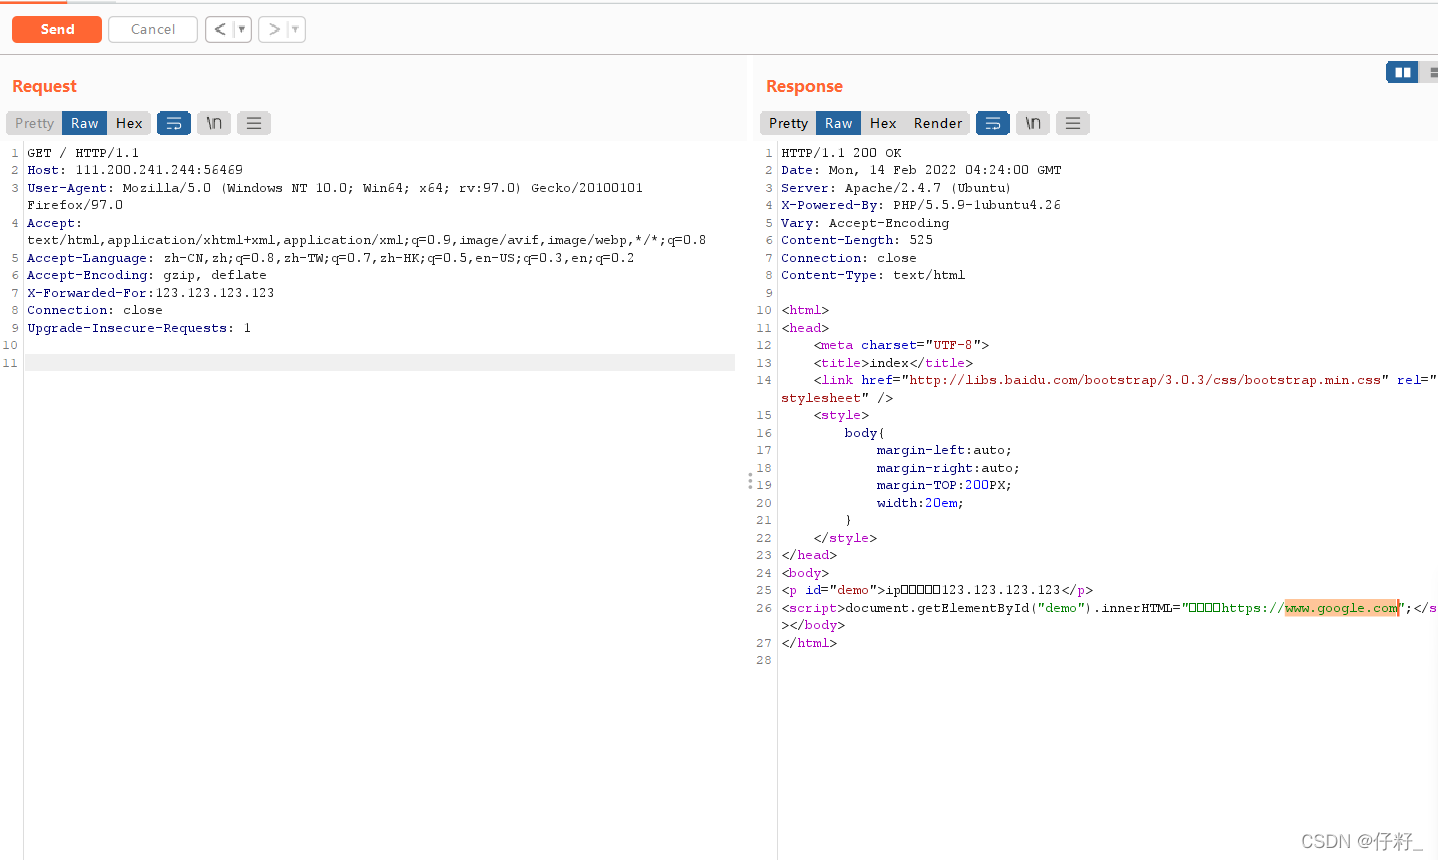The height and width of the screenshot is (860, 1438).
Task: Click the '<title>index</title>' Response line
Action: click(x=893, y=363)
